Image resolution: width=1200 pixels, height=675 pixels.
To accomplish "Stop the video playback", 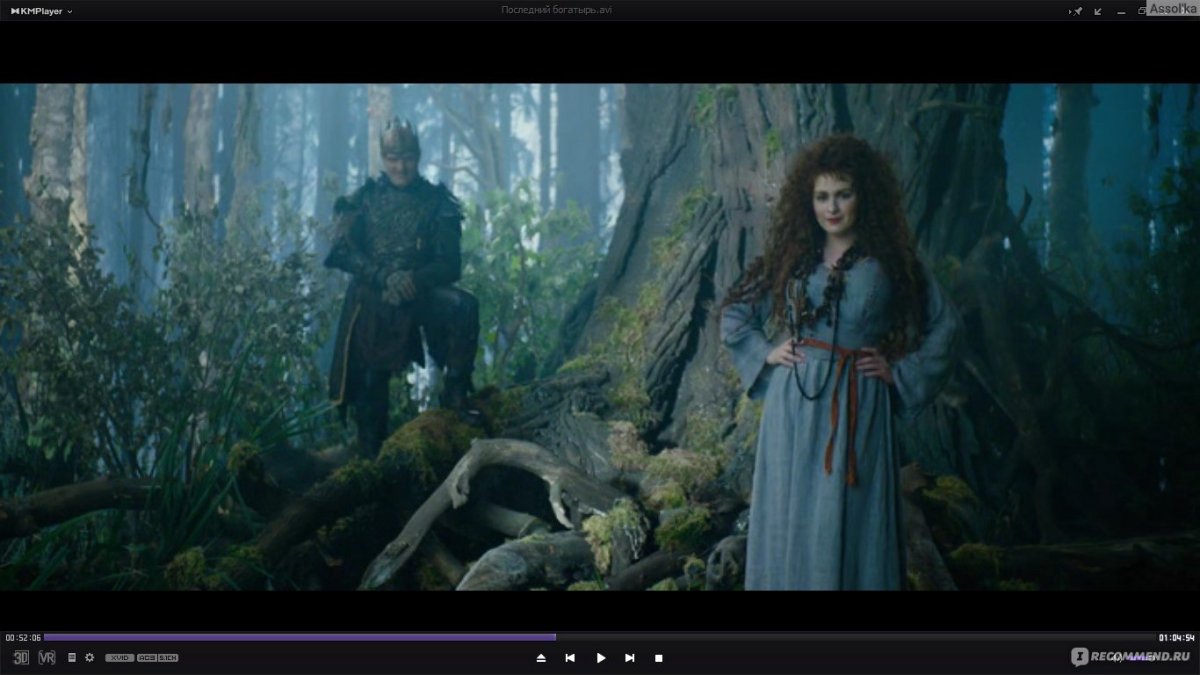I will tap(659, 658).
